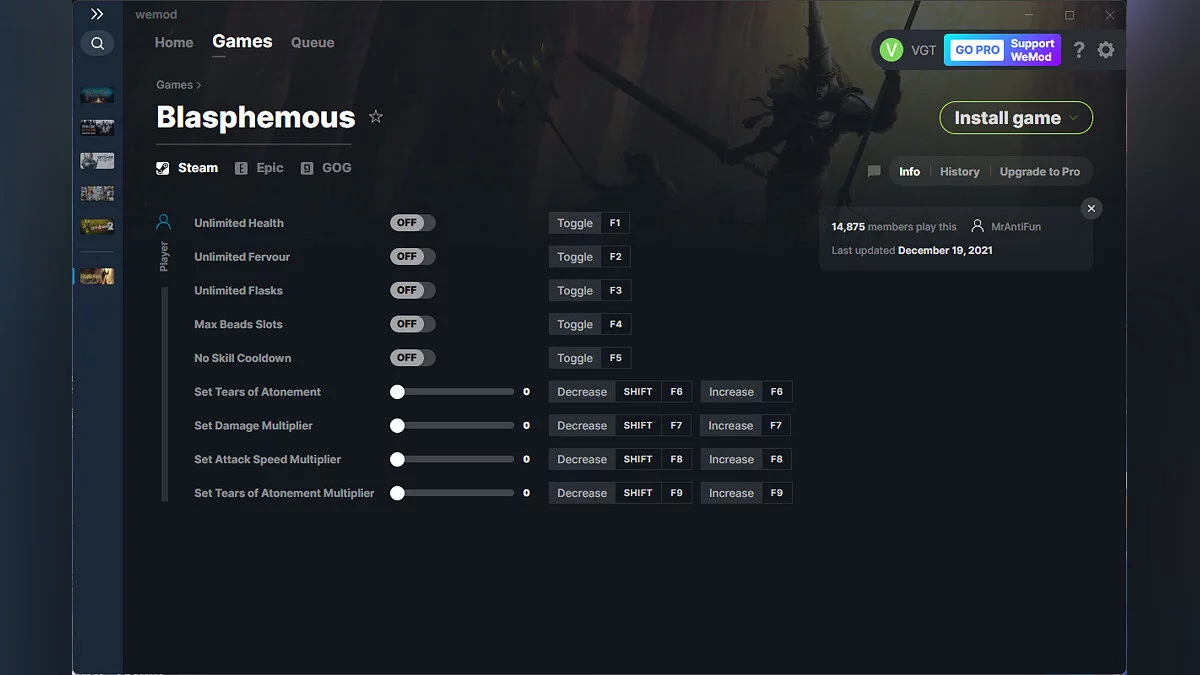Screen dimensions: 1200x675
Task: Click the Set Tears of Atonement slider
Action: pos(455,392)
